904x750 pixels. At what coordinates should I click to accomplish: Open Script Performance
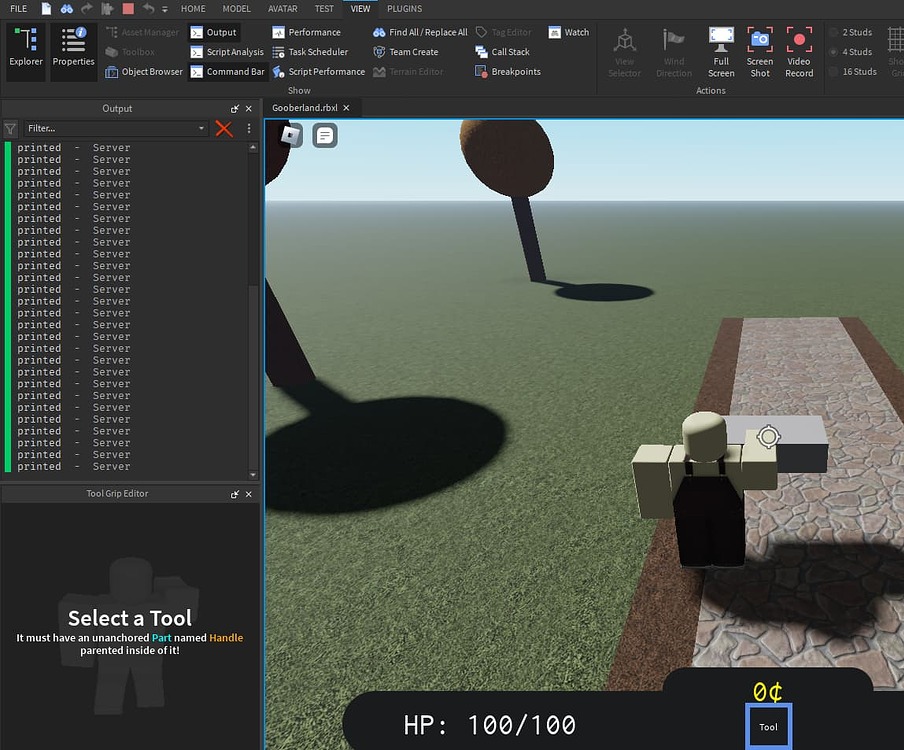pos(319,71)
